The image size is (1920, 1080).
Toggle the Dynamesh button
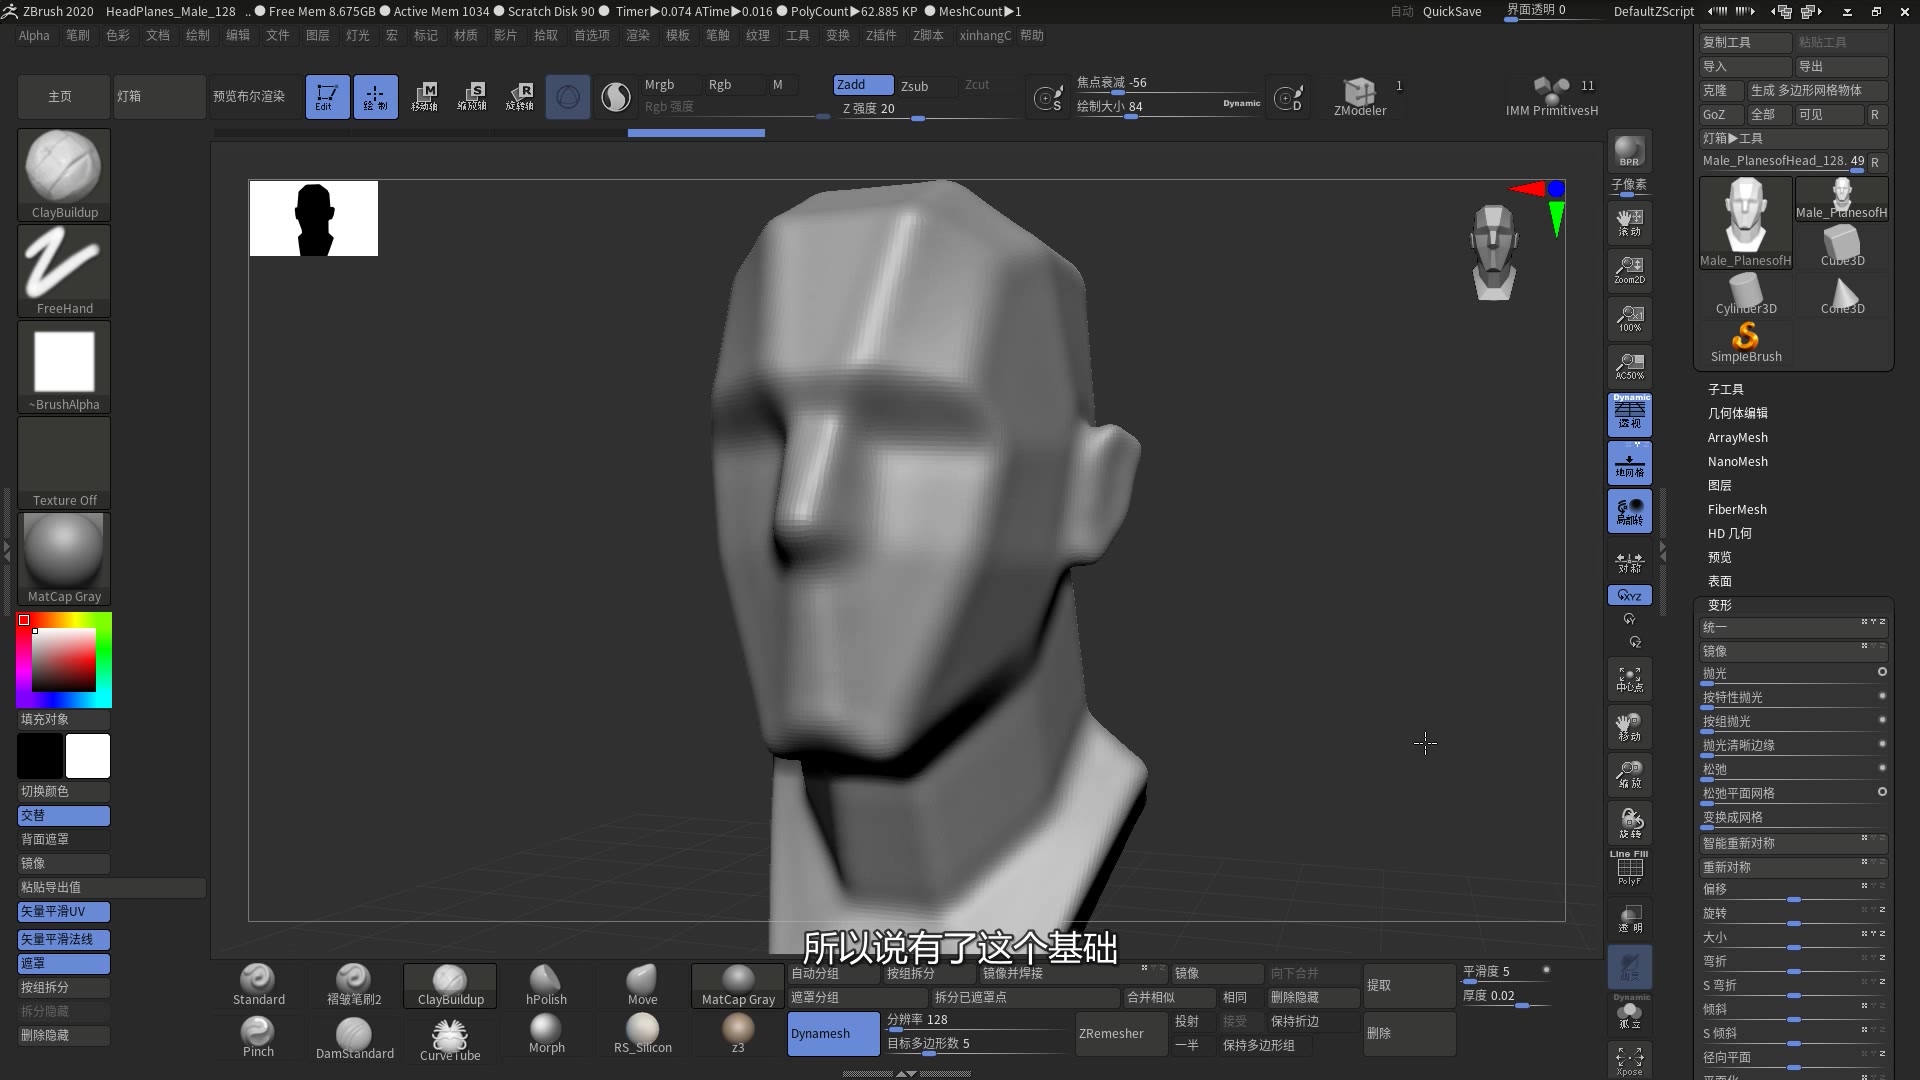click(832, 1033)
